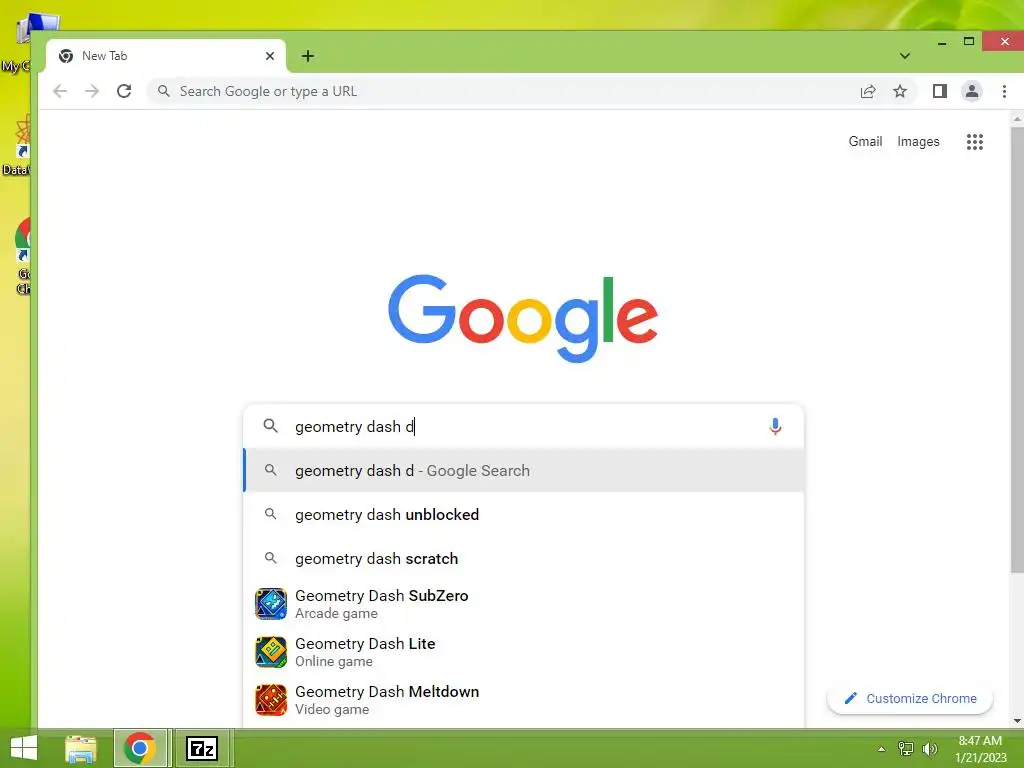
Task: Show hidden system tray icons
Action: coord(882,749)
